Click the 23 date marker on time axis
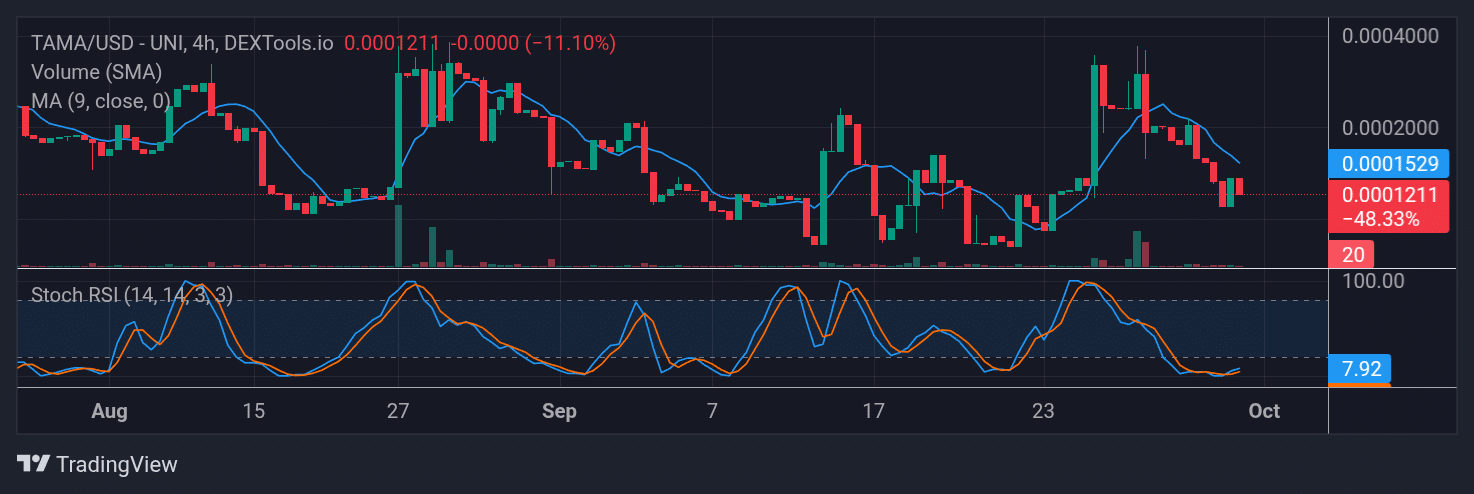The image size is (1474, 494). point(1043,411)
